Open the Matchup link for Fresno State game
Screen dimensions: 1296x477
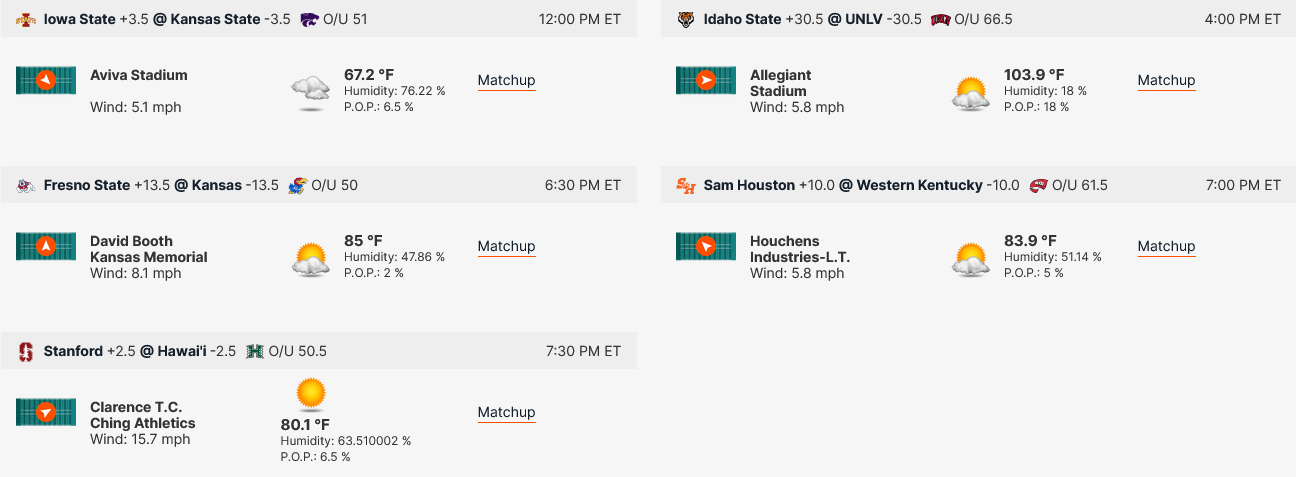(x=506, y=246)
